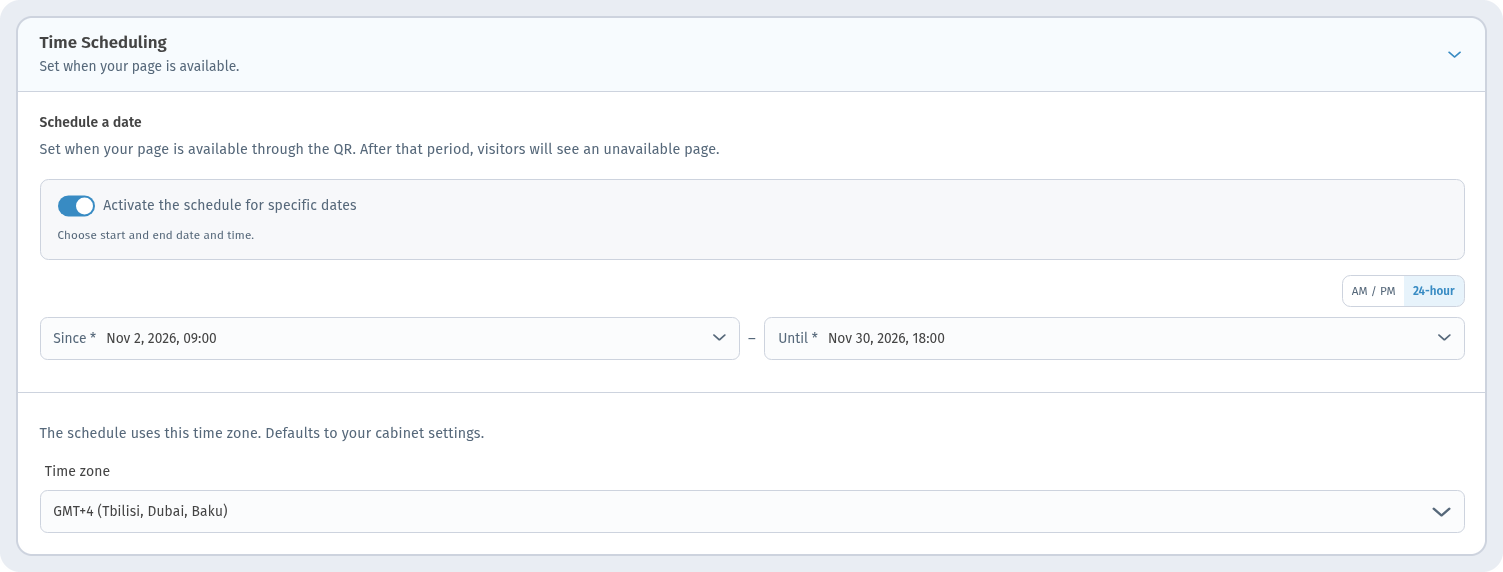Switch time format to AM / PM
The height and width of the screenshot is (572, 1503).
click(1373, 291)
